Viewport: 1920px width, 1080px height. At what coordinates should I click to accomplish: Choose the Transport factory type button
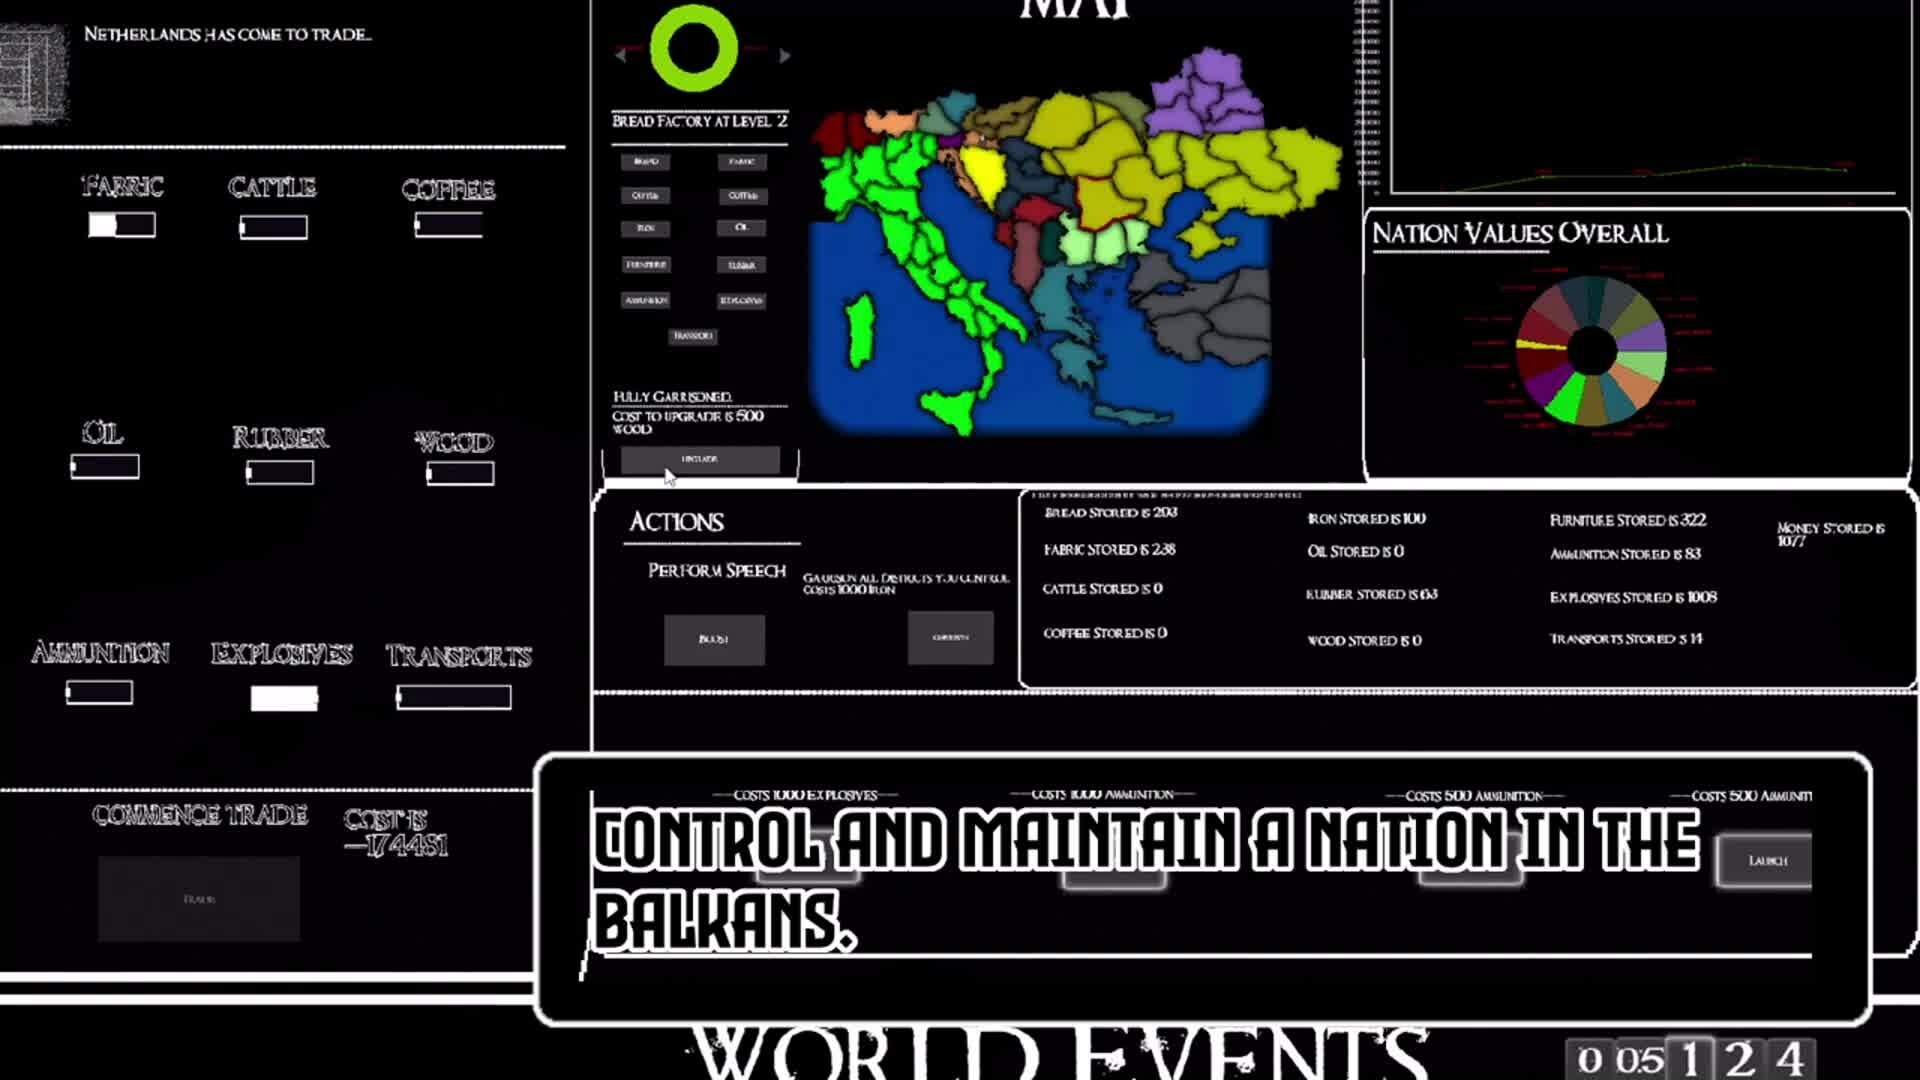[x=693, y=336]
